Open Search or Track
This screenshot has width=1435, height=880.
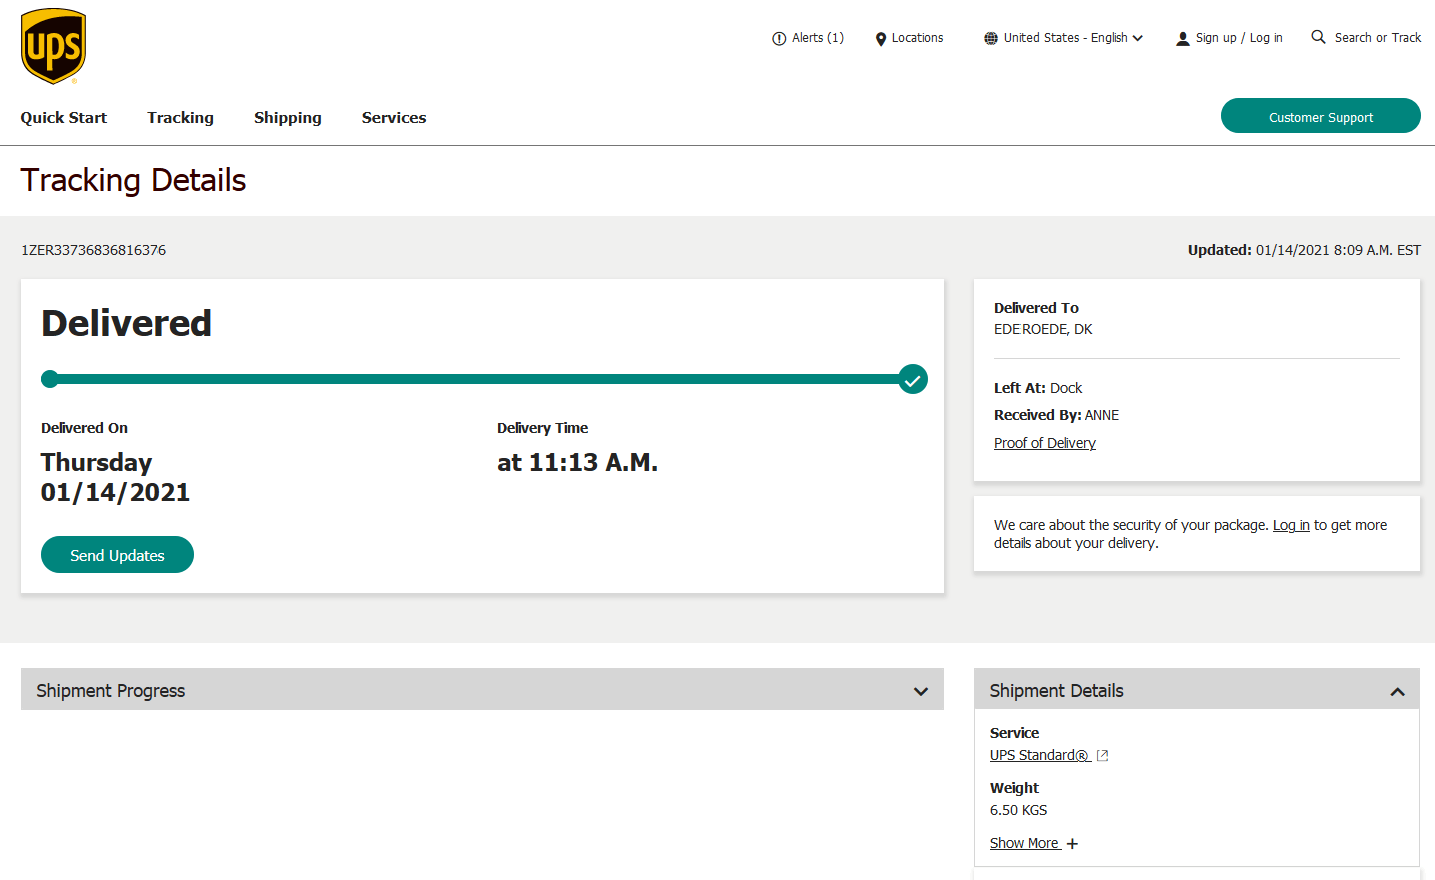tap(1377, 38)
